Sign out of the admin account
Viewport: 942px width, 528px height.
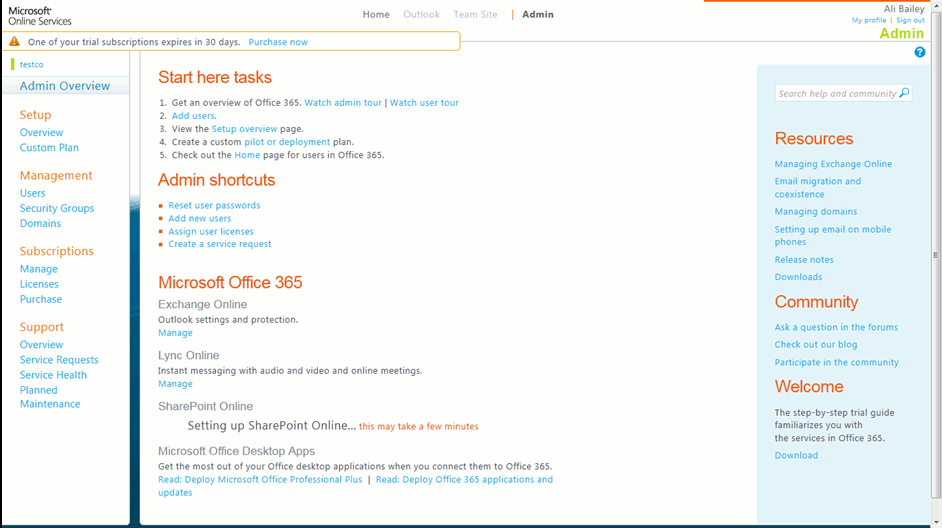coord(910,20)
